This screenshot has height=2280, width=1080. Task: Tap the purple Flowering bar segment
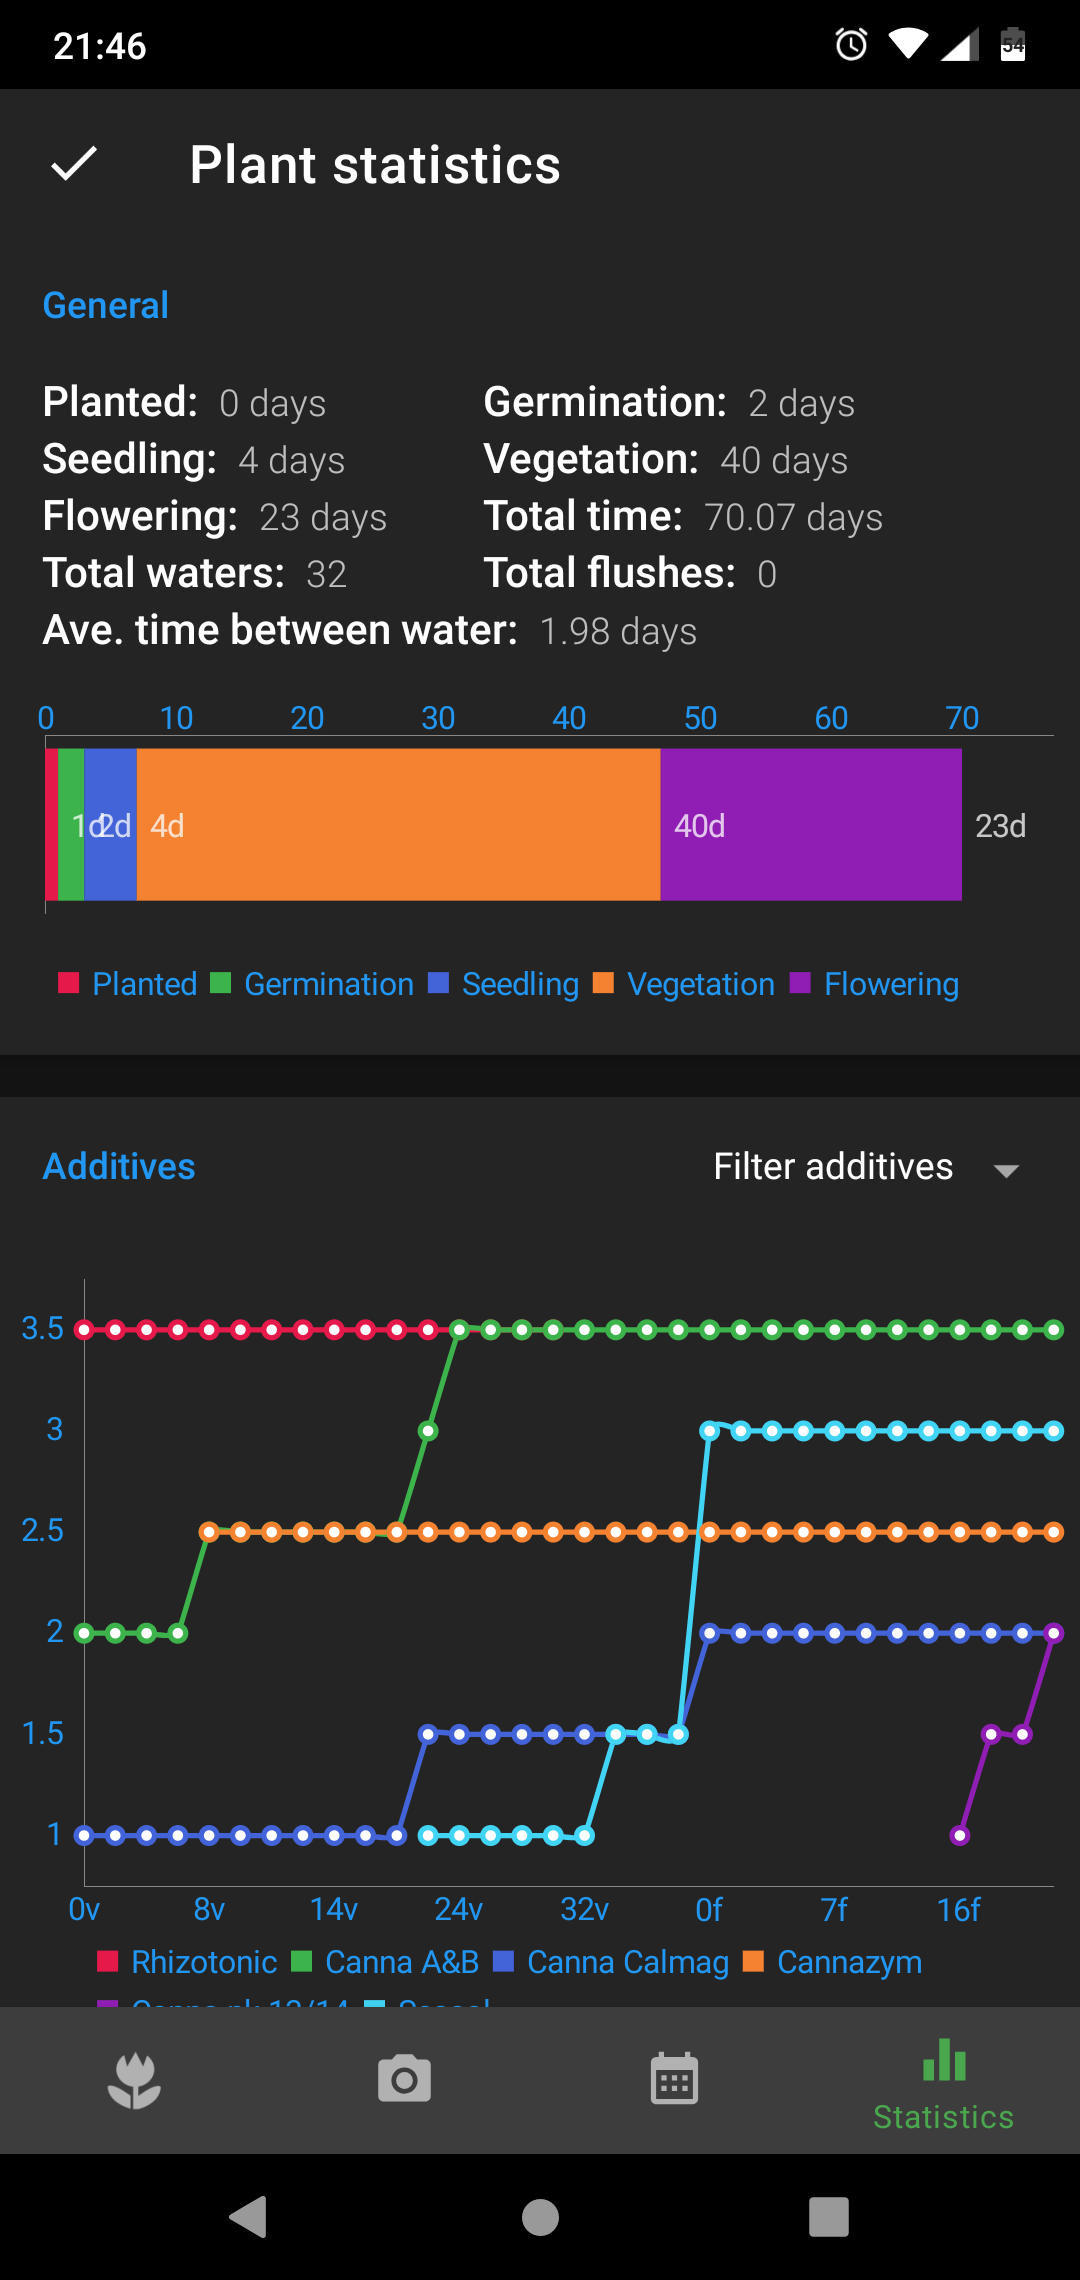(811, 825)
